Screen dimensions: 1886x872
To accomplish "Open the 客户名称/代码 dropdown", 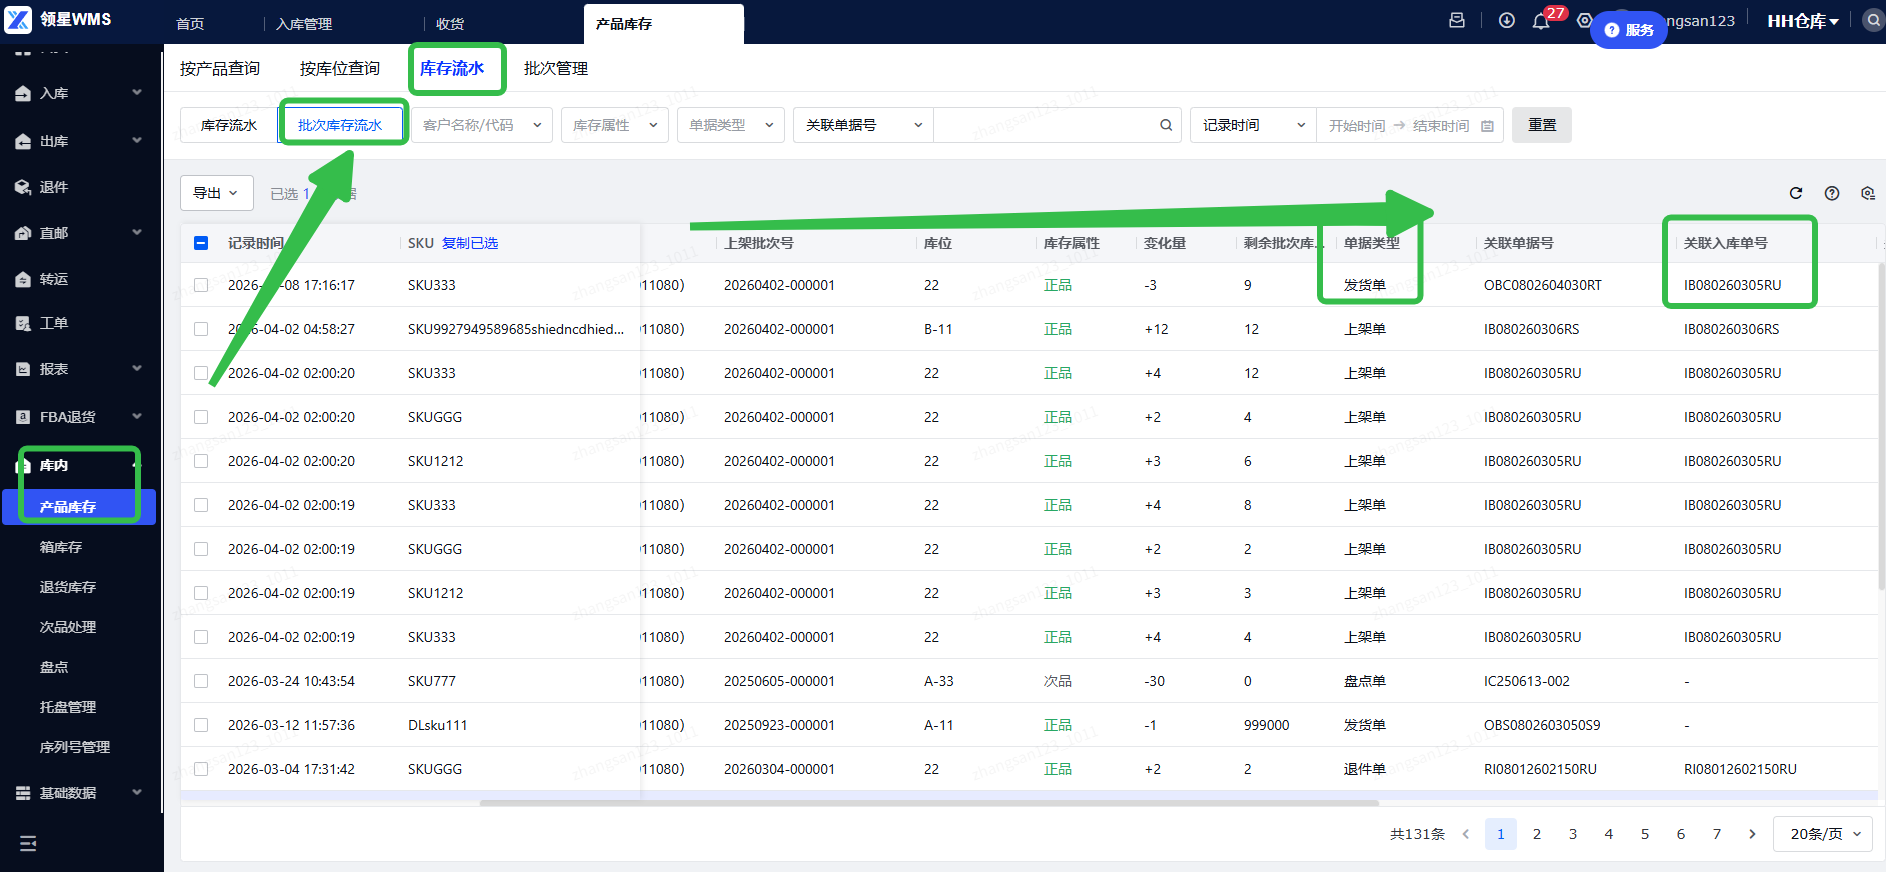I will coord(482,125).
